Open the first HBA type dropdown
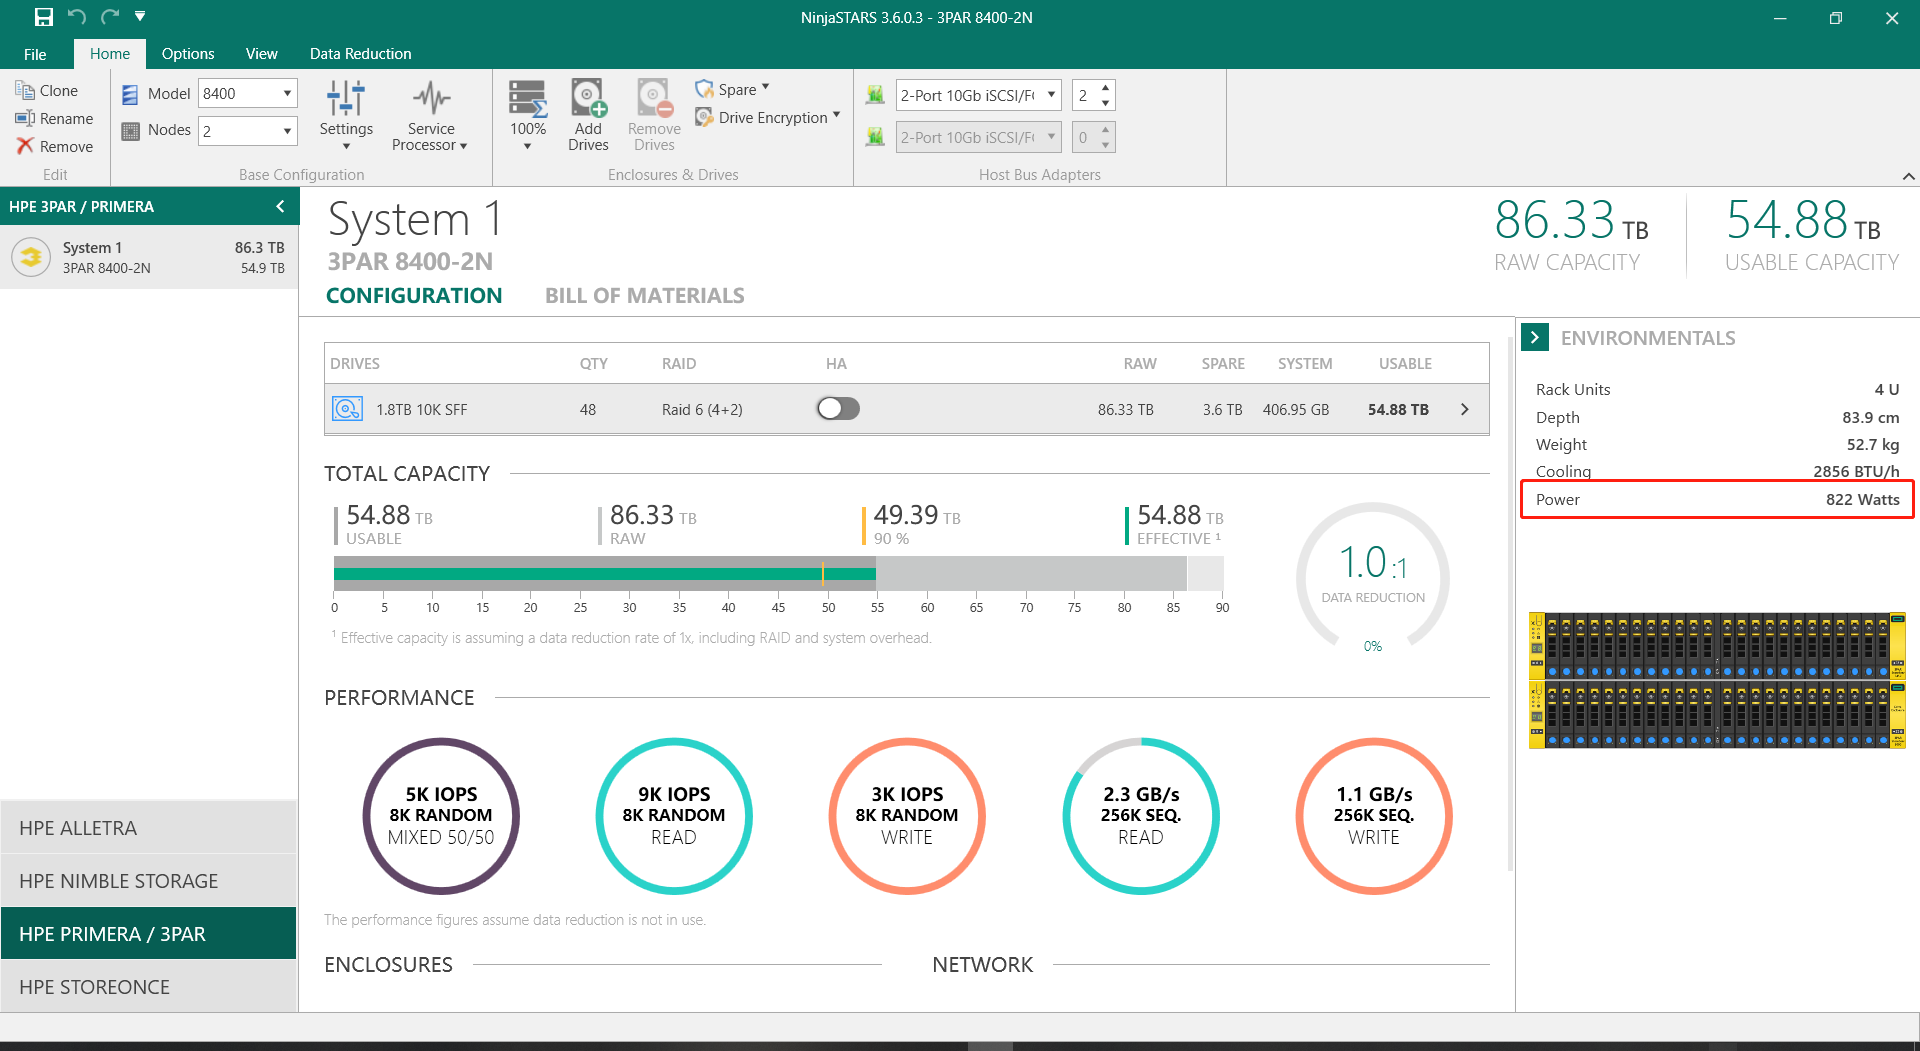 [1051, 95]
